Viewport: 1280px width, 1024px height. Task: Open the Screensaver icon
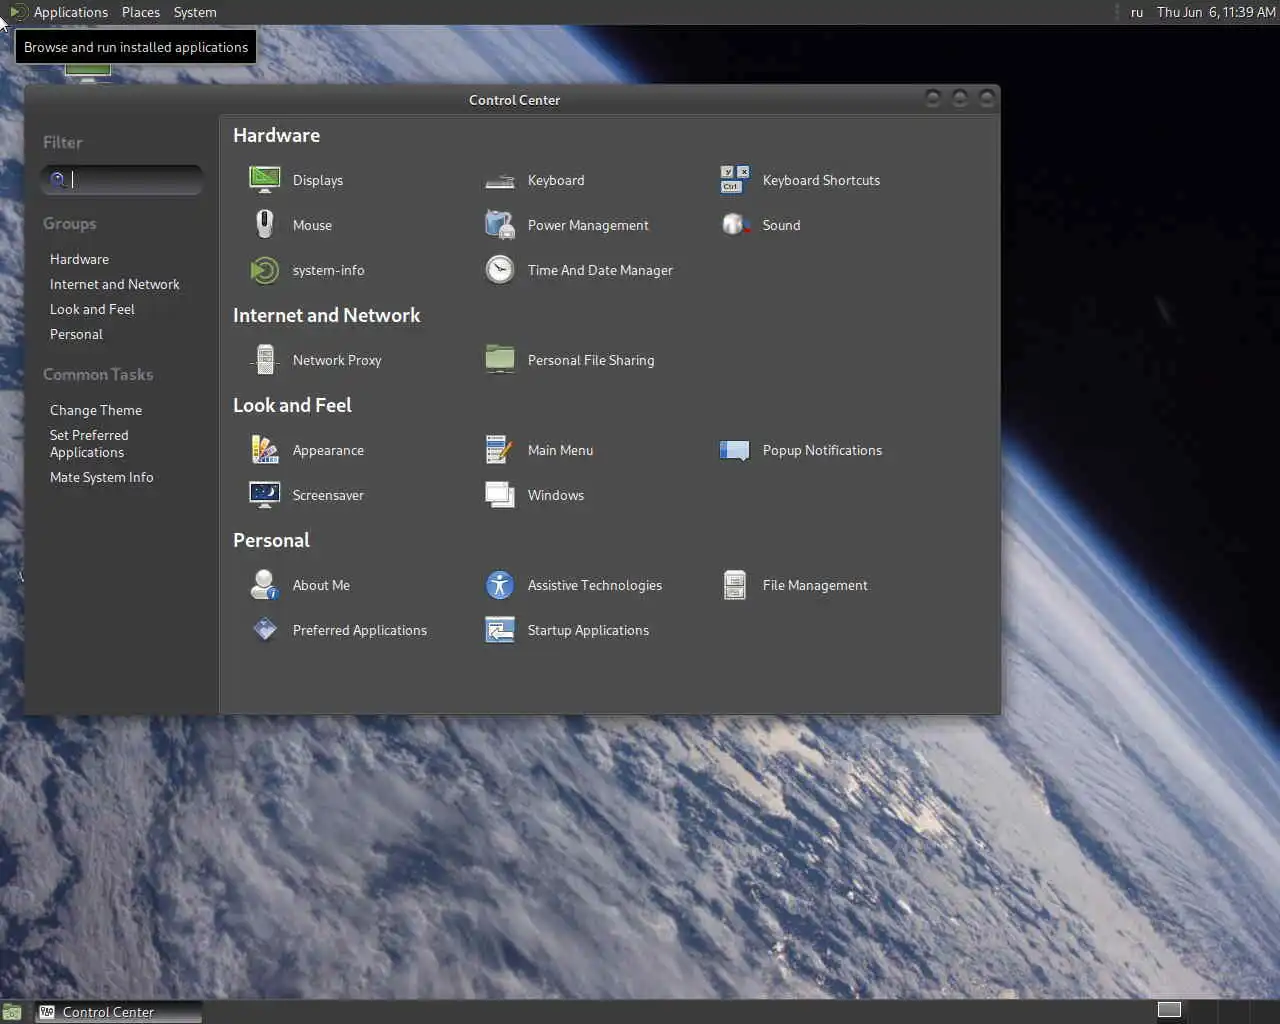[x=265, y=495]
